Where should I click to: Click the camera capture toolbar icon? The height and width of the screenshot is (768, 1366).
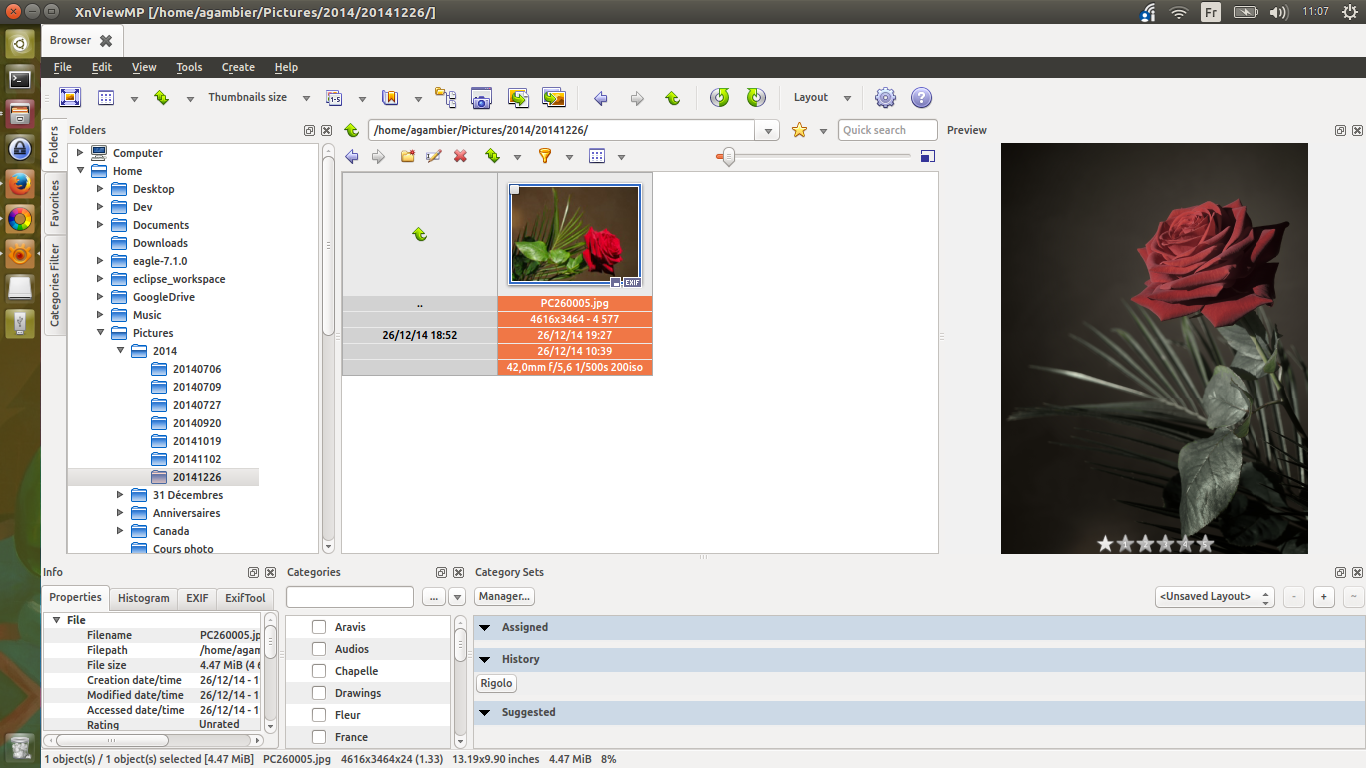[x=481, y=98]
